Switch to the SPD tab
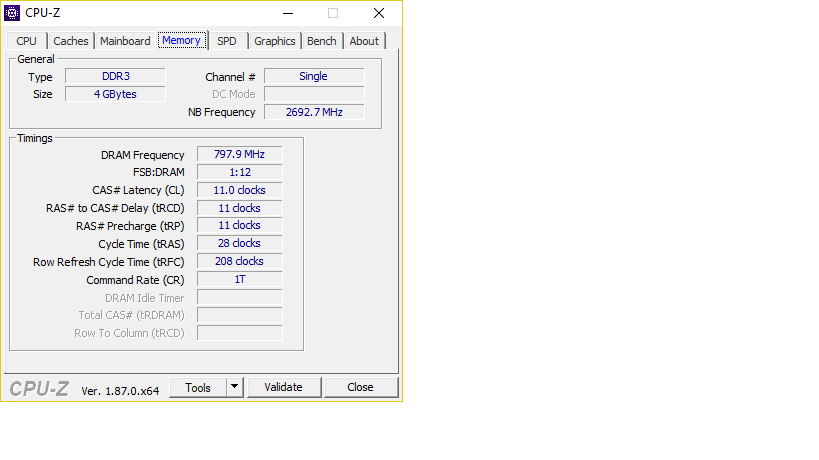 click(227, 41)
